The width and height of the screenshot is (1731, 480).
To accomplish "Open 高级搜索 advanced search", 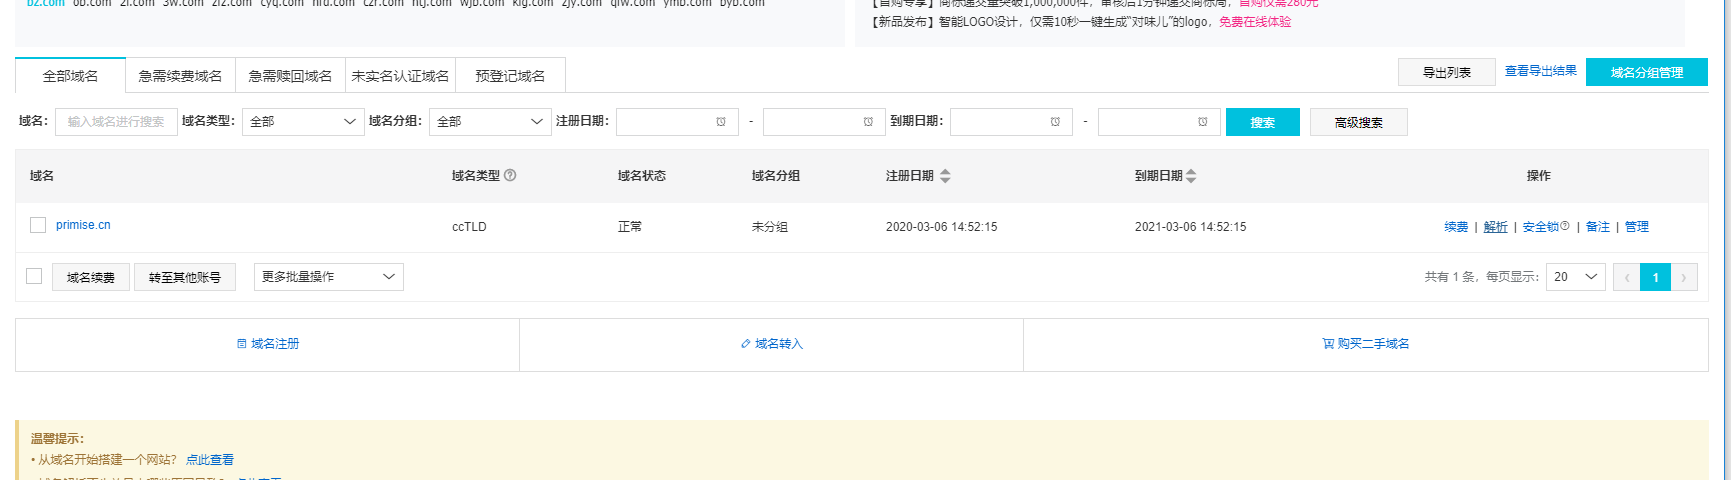I will [x=1359, y=122].
